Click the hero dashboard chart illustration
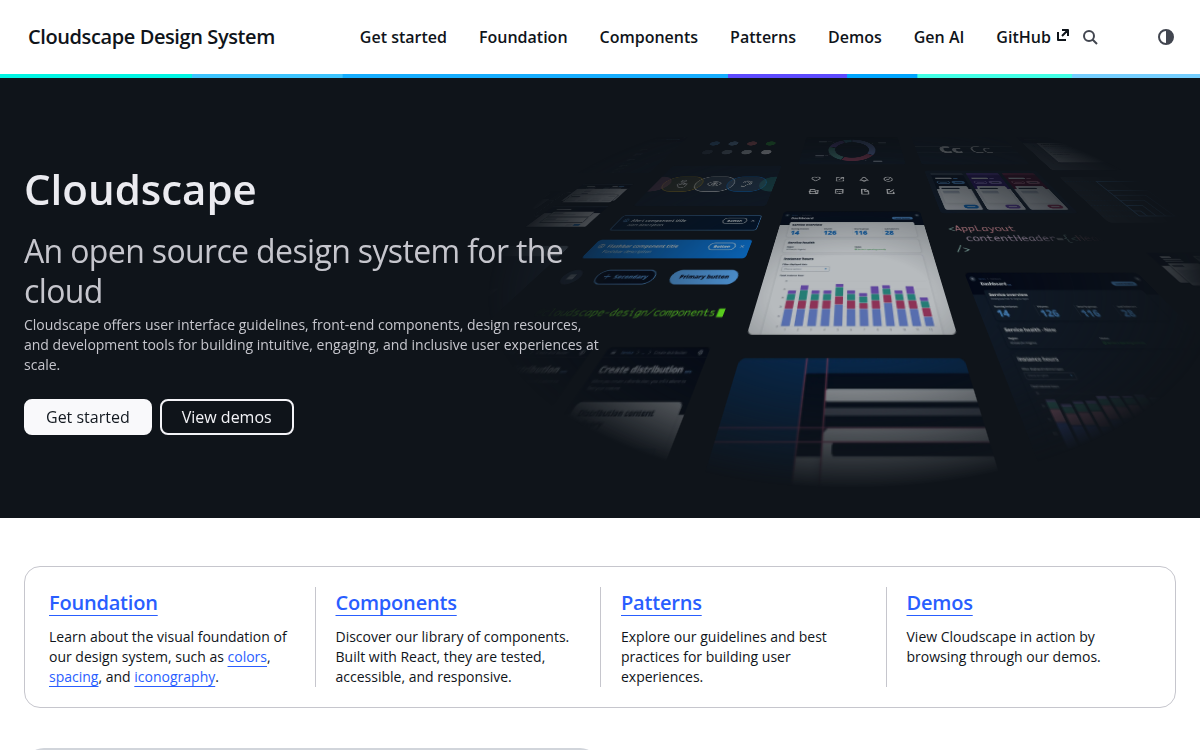 (x=850, y=275)
